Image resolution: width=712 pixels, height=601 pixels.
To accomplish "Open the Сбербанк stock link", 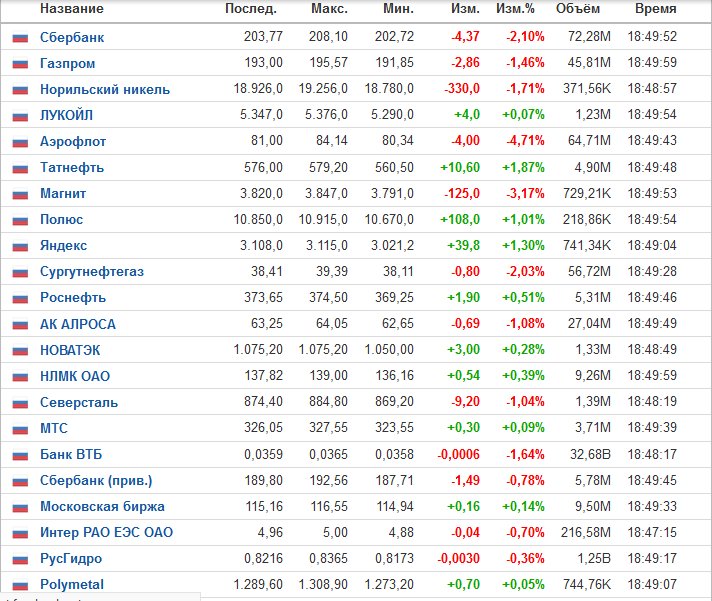I will 72,37.
